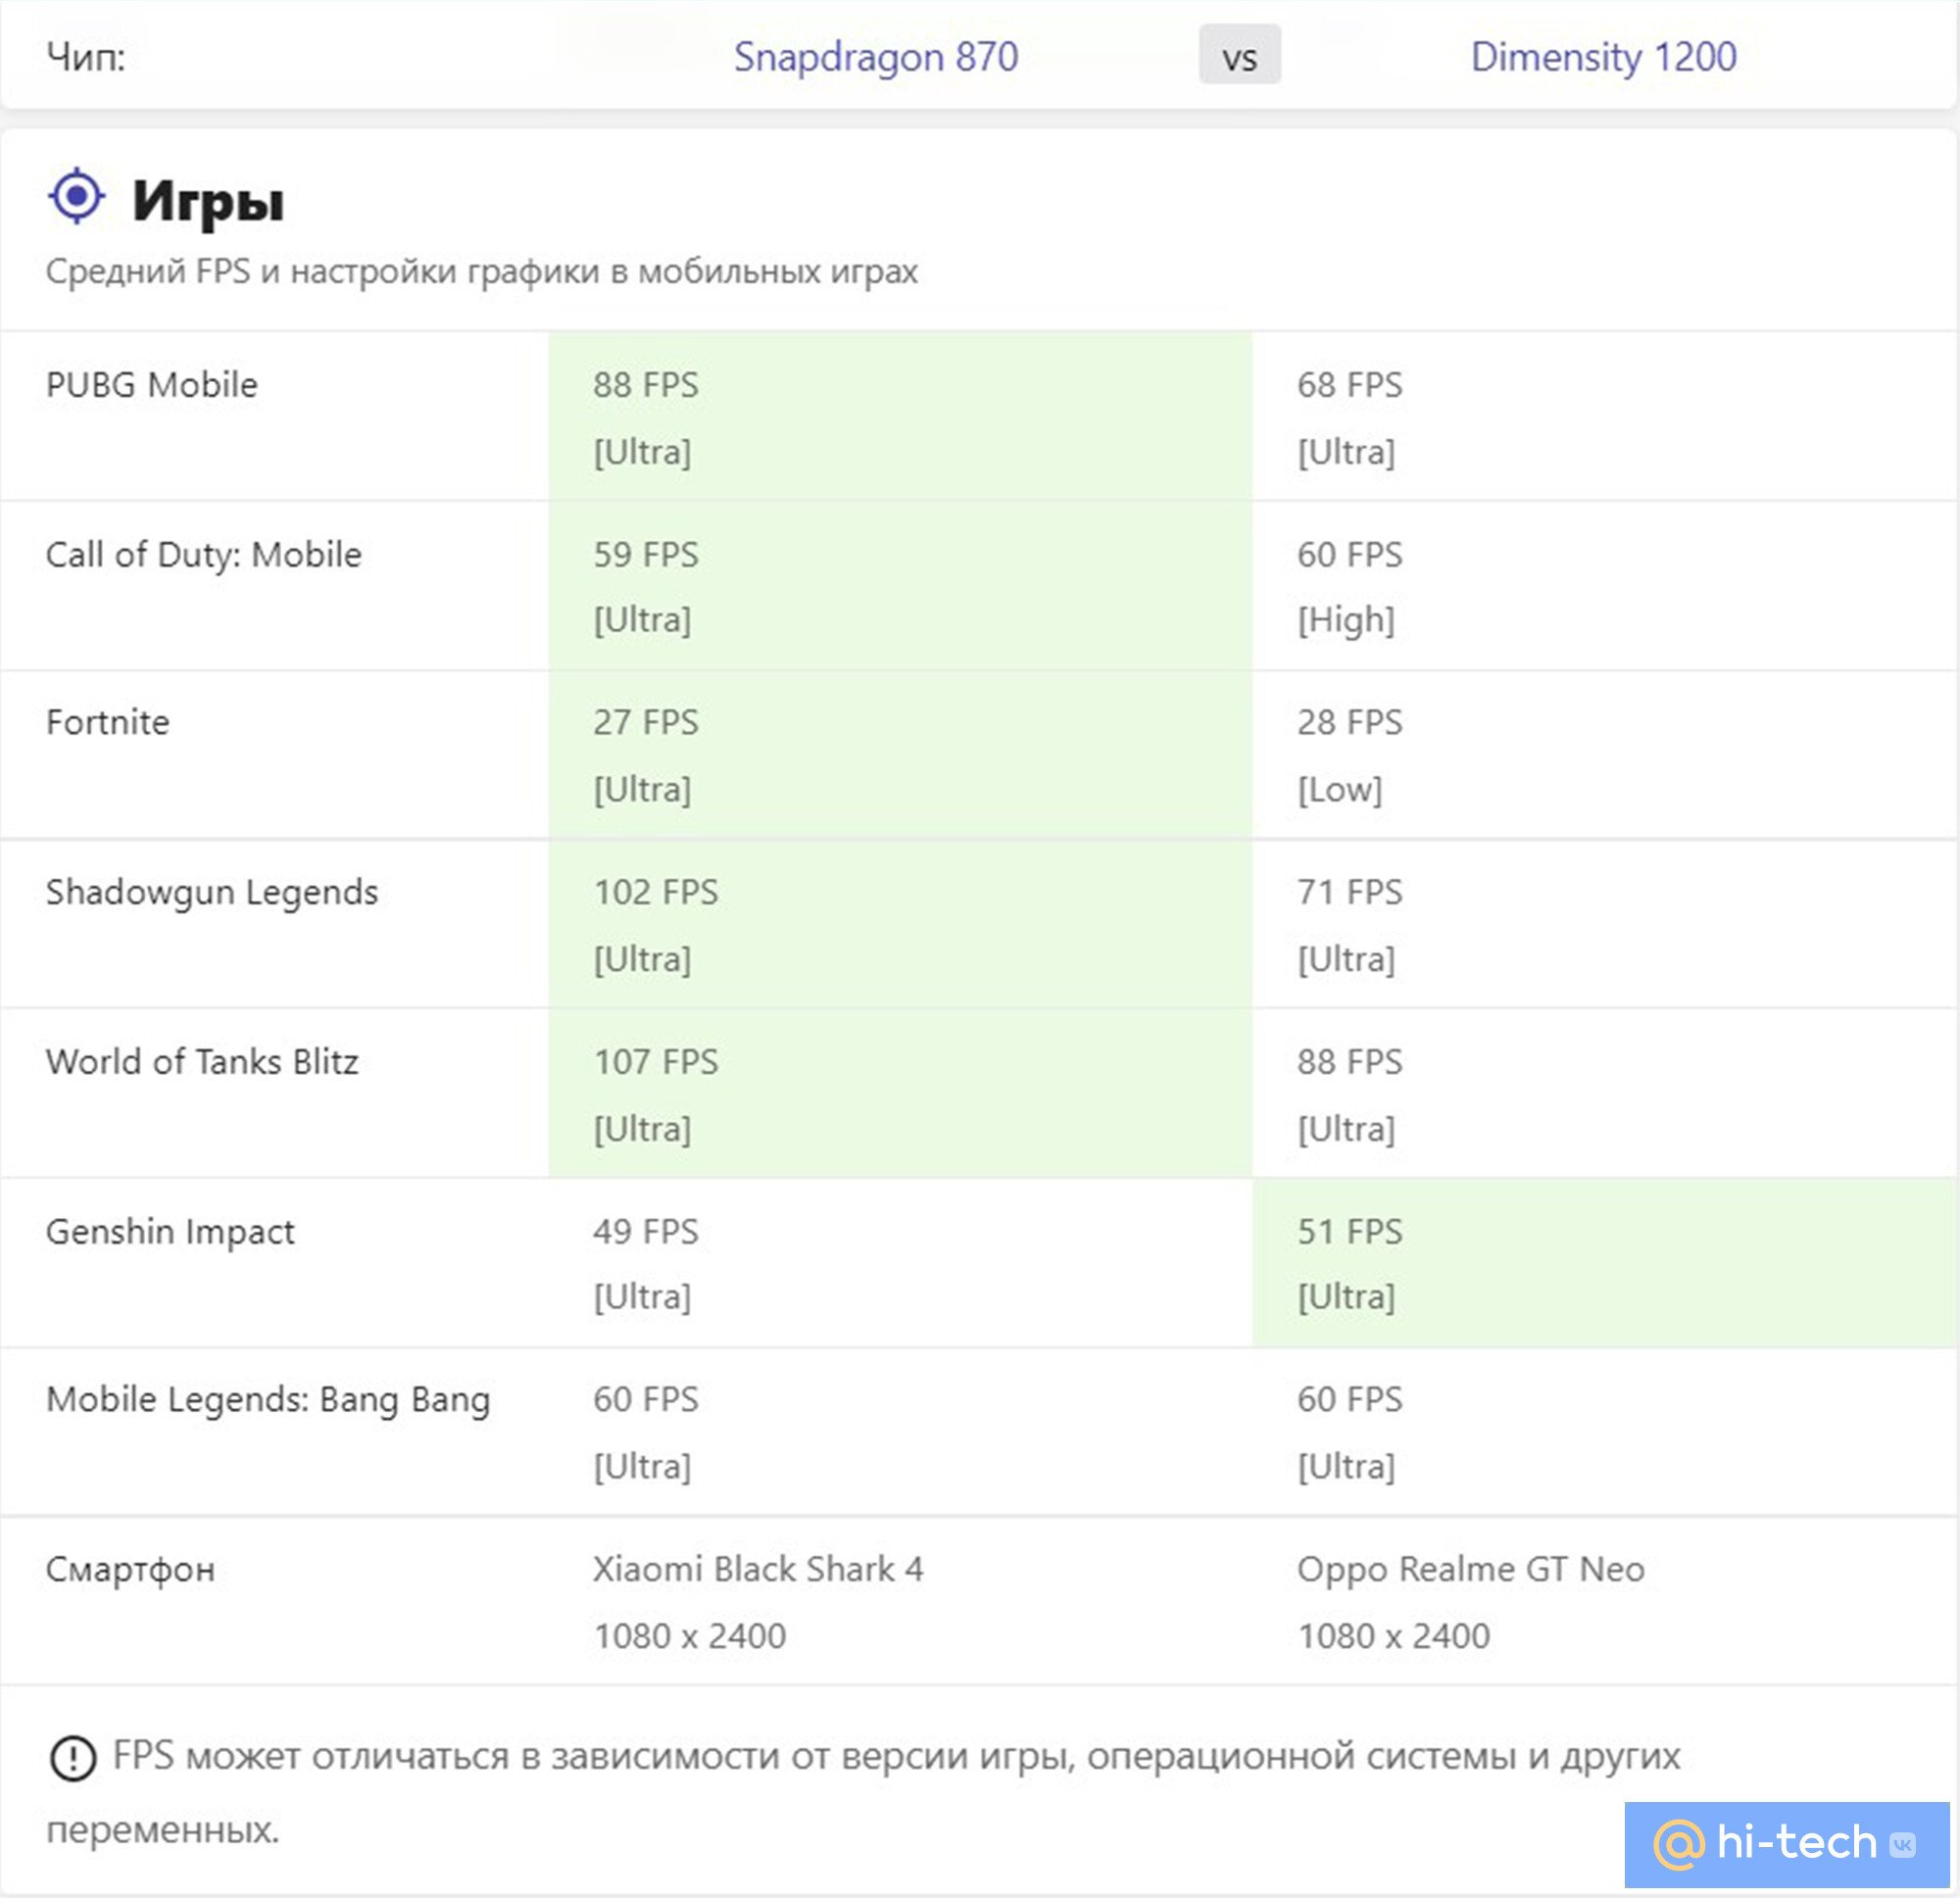Select the Call of Duty: Mobile label
1960x1898 pixels.
204,555
